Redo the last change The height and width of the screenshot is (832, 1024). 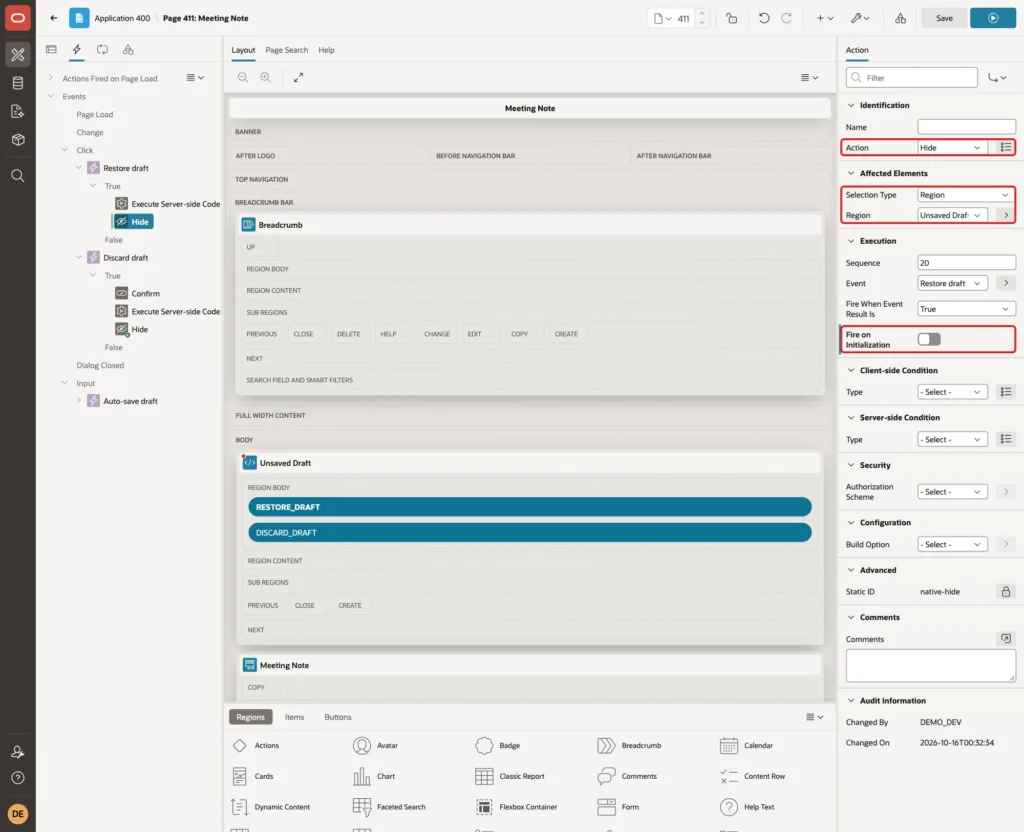[786, 18]
